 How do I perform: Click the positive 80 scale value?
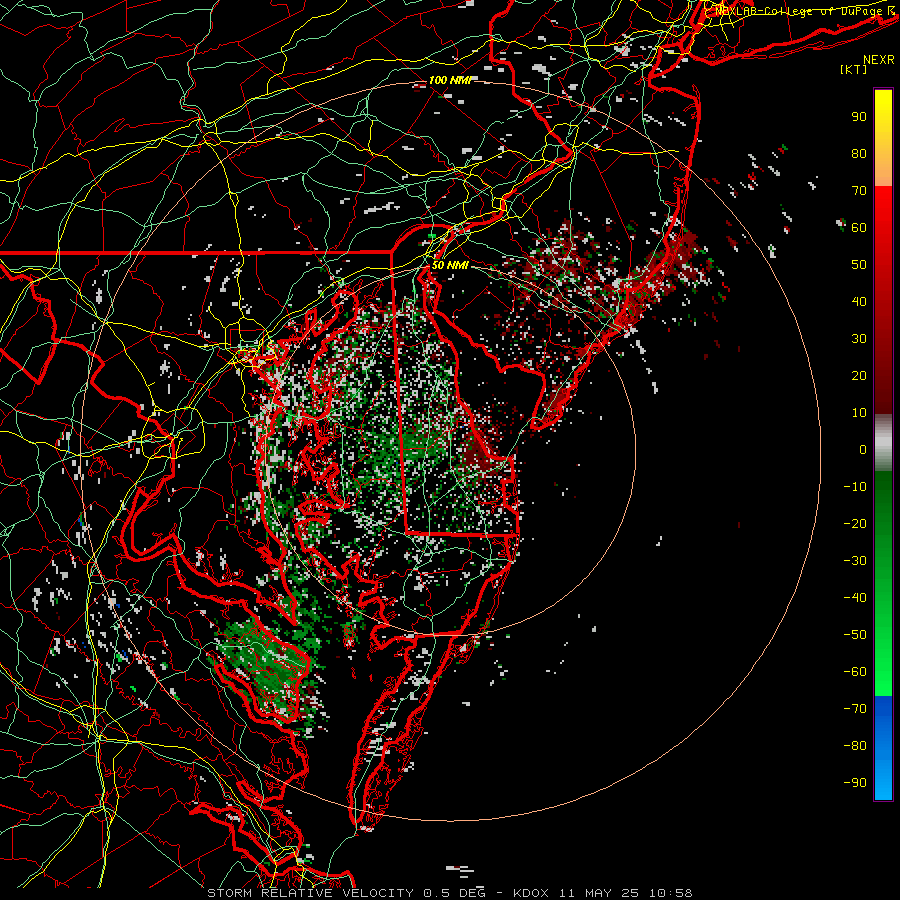coord(859,154)
